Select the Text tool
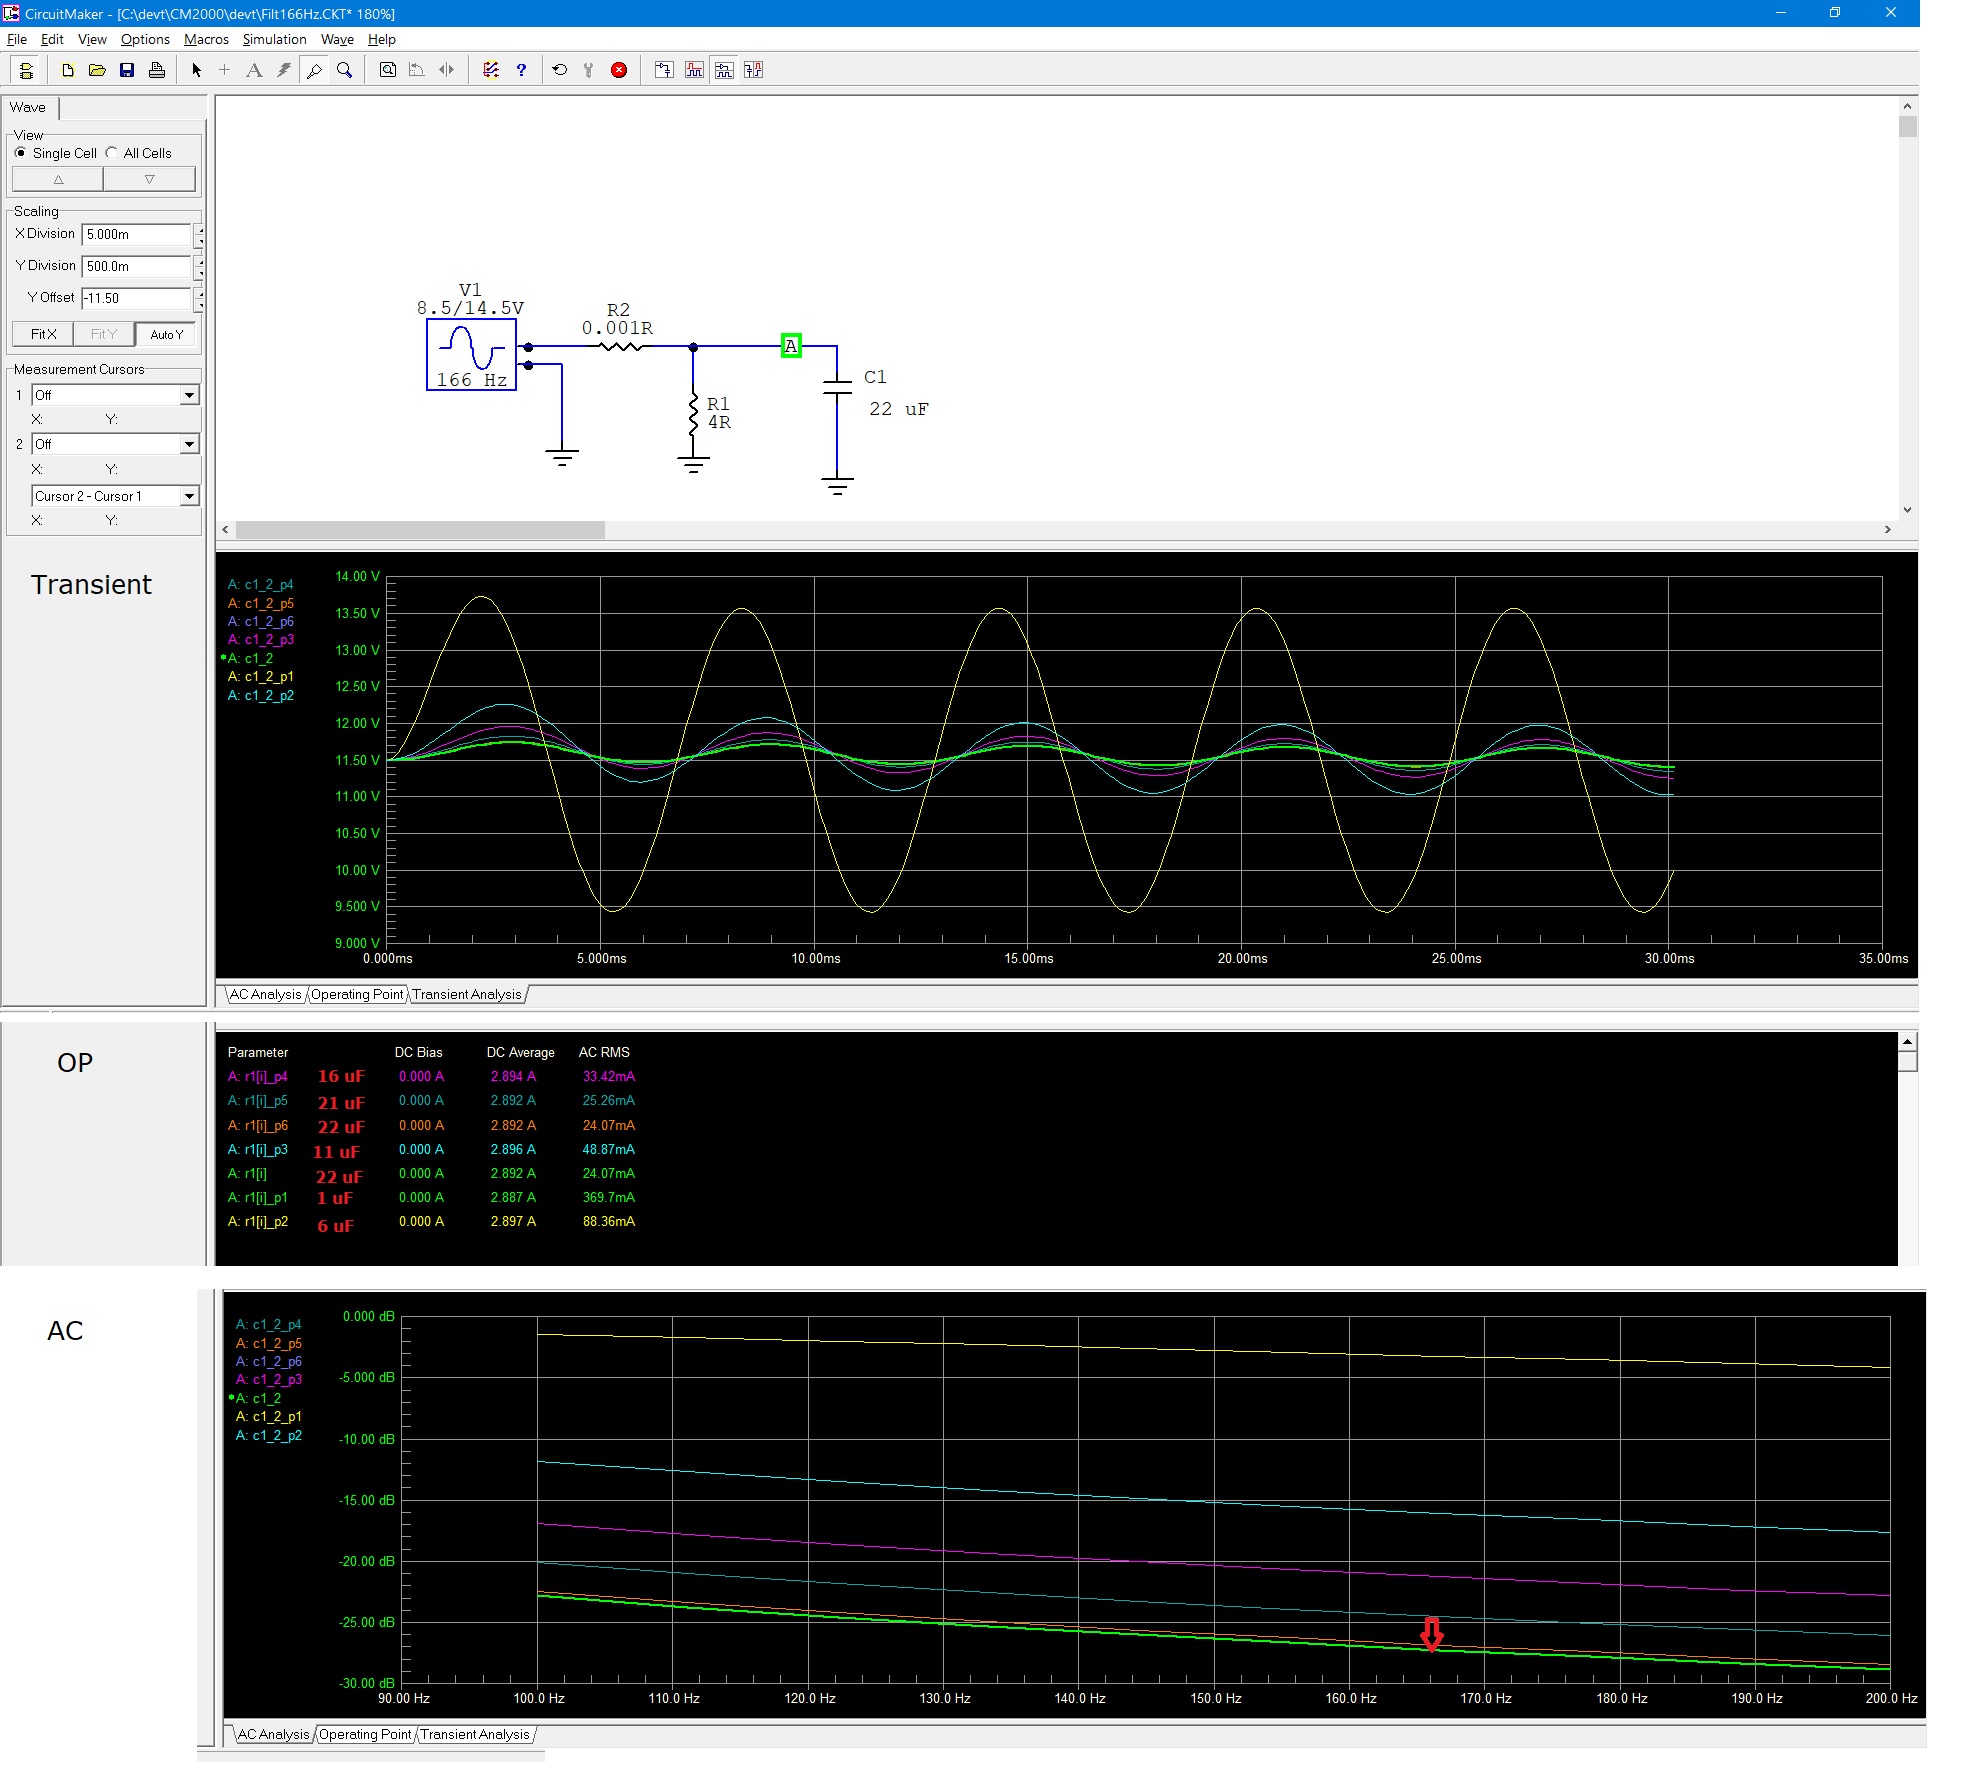1984x1772 pixels. [x=254, y=70]
